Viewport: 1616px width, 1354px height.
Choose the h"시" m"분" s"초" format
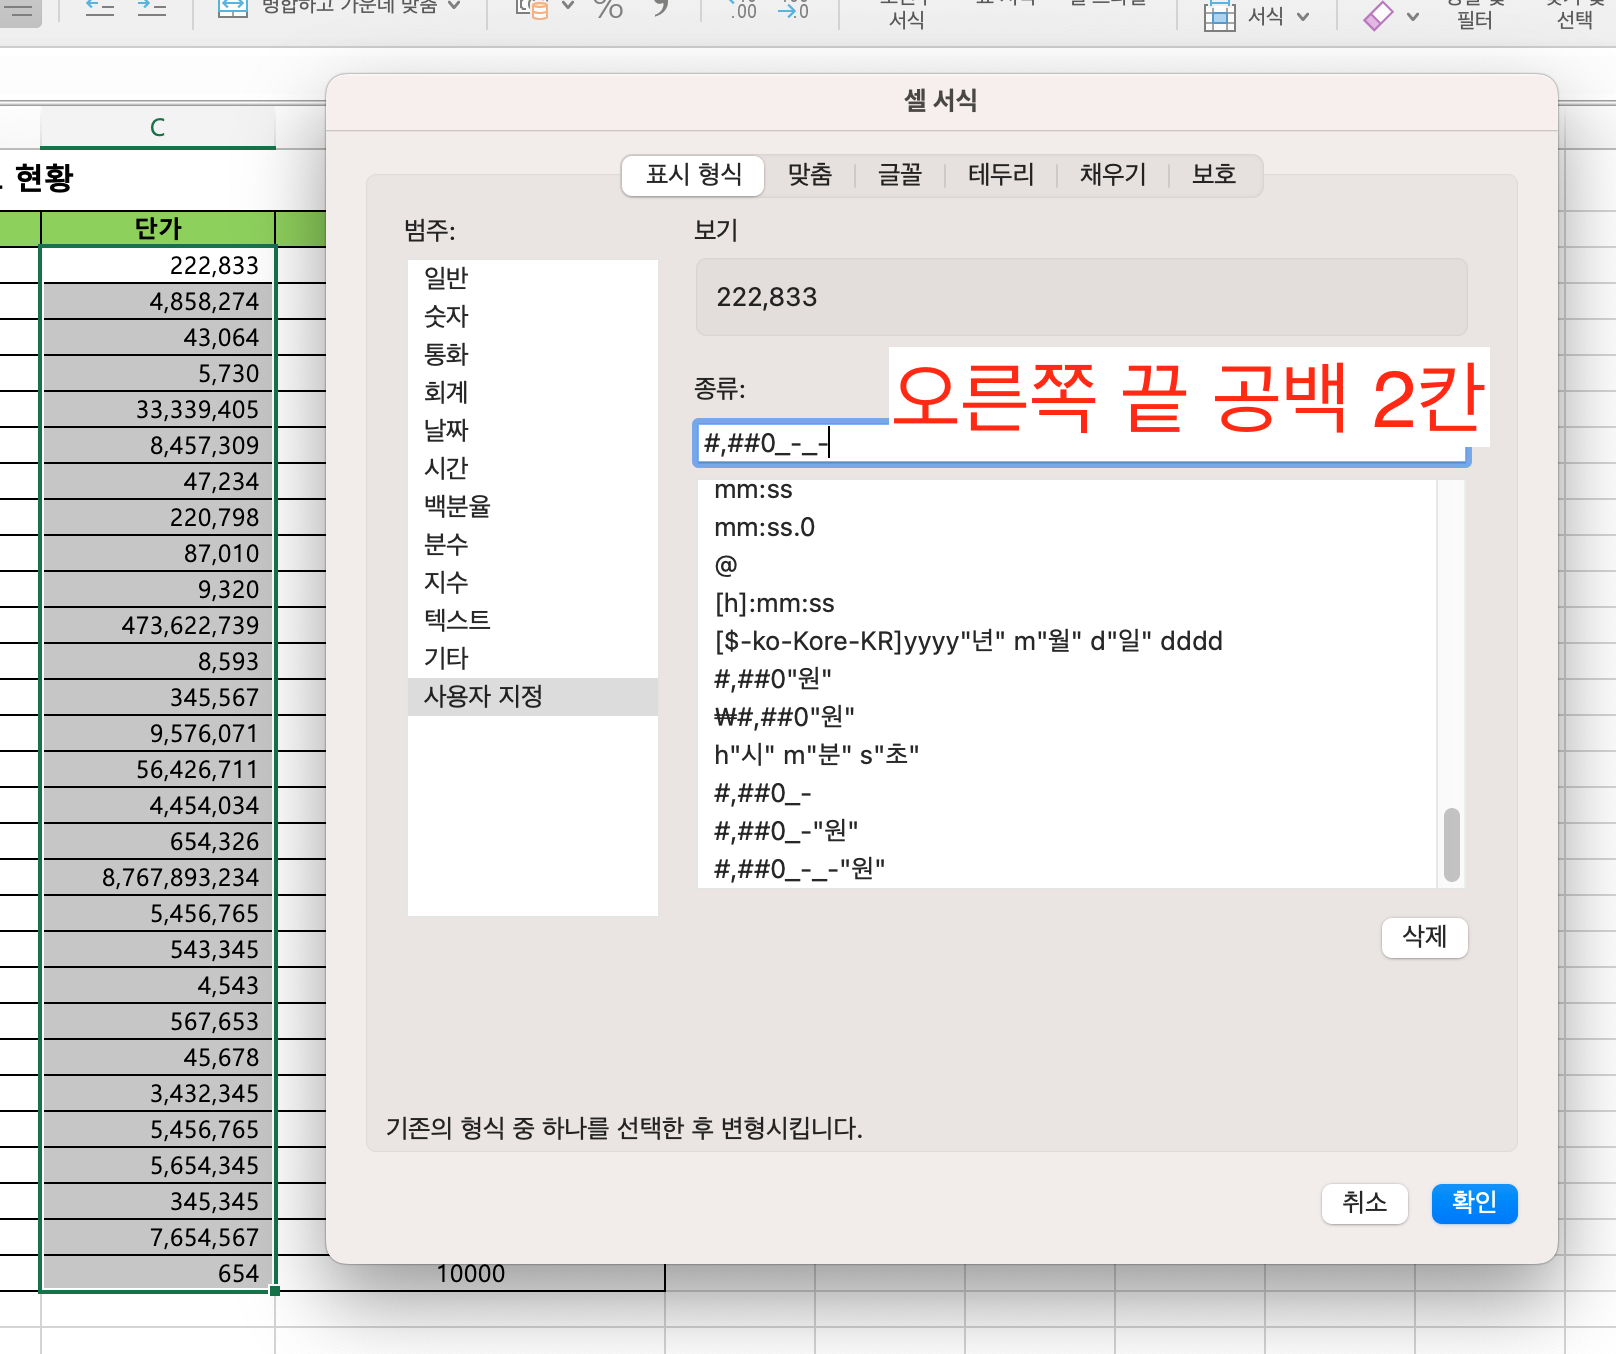1067,756
